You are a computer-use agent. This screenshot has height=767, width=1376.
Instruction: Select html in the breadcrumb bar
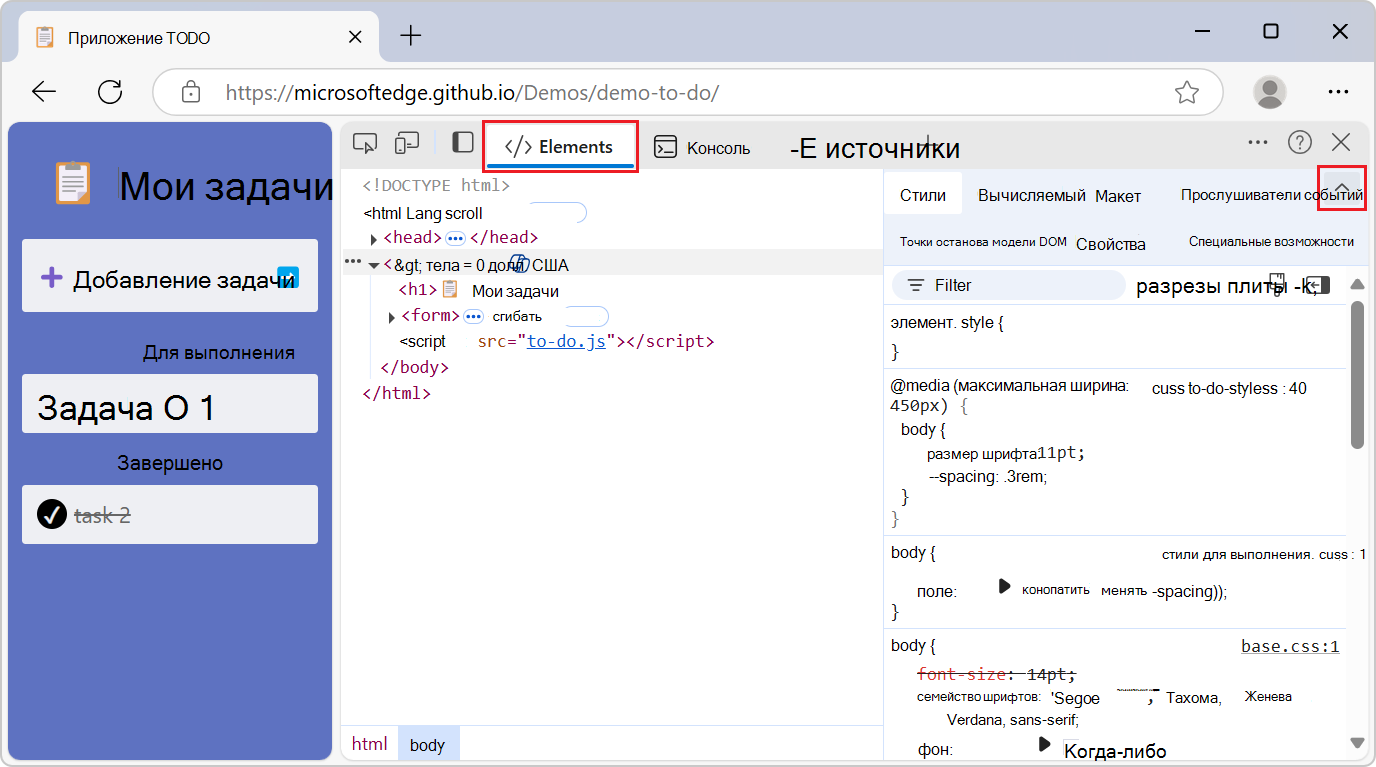pyautogui.click(x=369, y=744)
